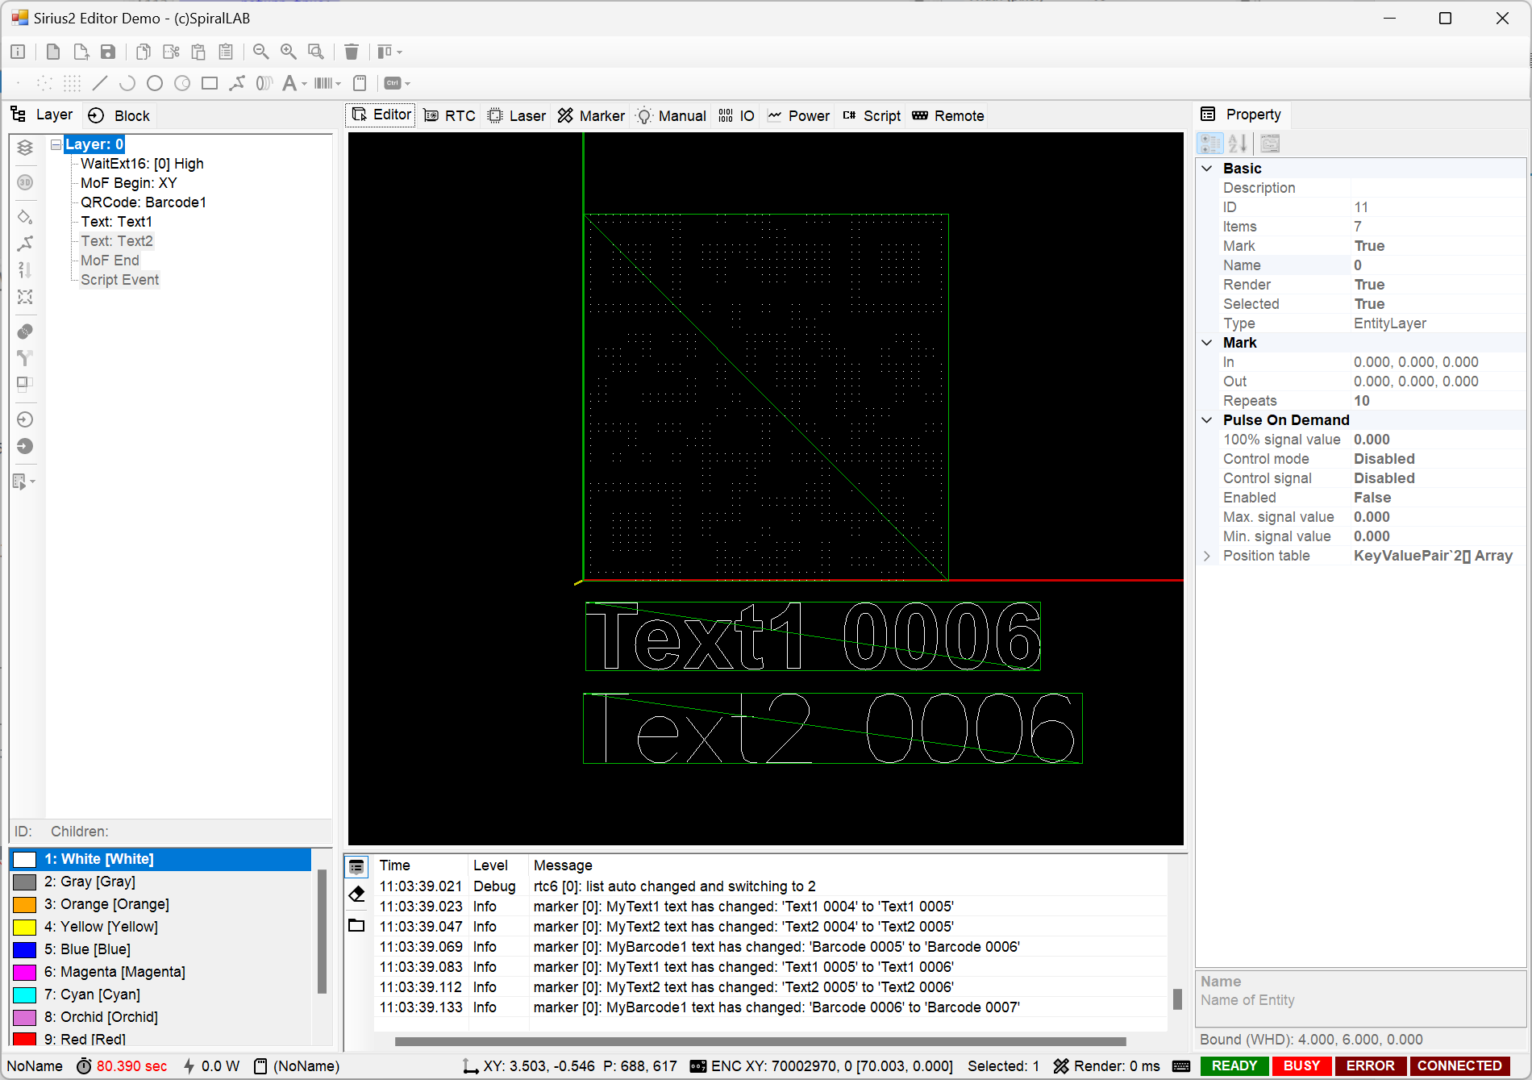Open the align tool dropdown

[399, 52]
